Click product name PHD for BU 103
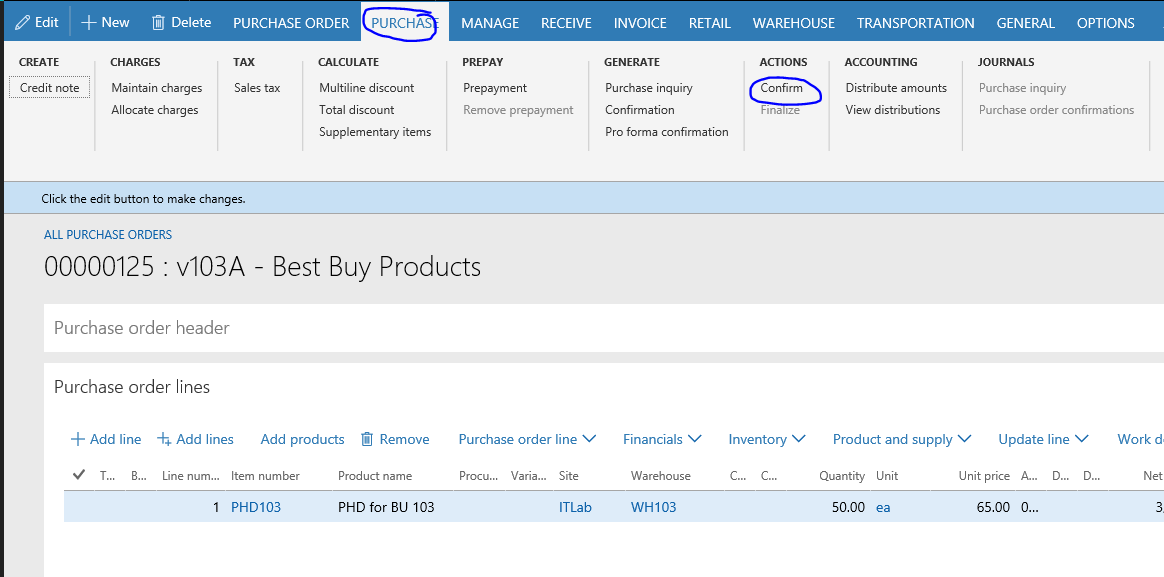1164x577 pixels. click(386, 508)
